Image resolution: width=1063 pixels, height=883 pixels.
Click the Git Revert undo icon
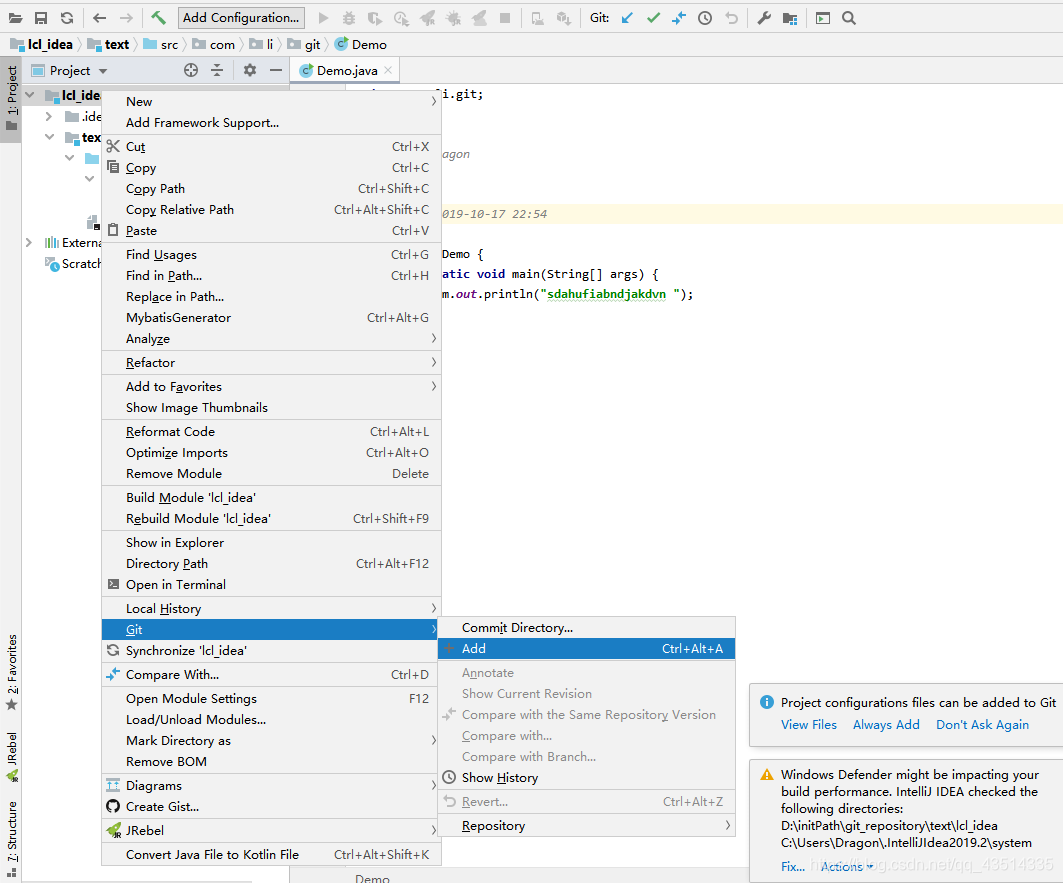pos(731,18)
